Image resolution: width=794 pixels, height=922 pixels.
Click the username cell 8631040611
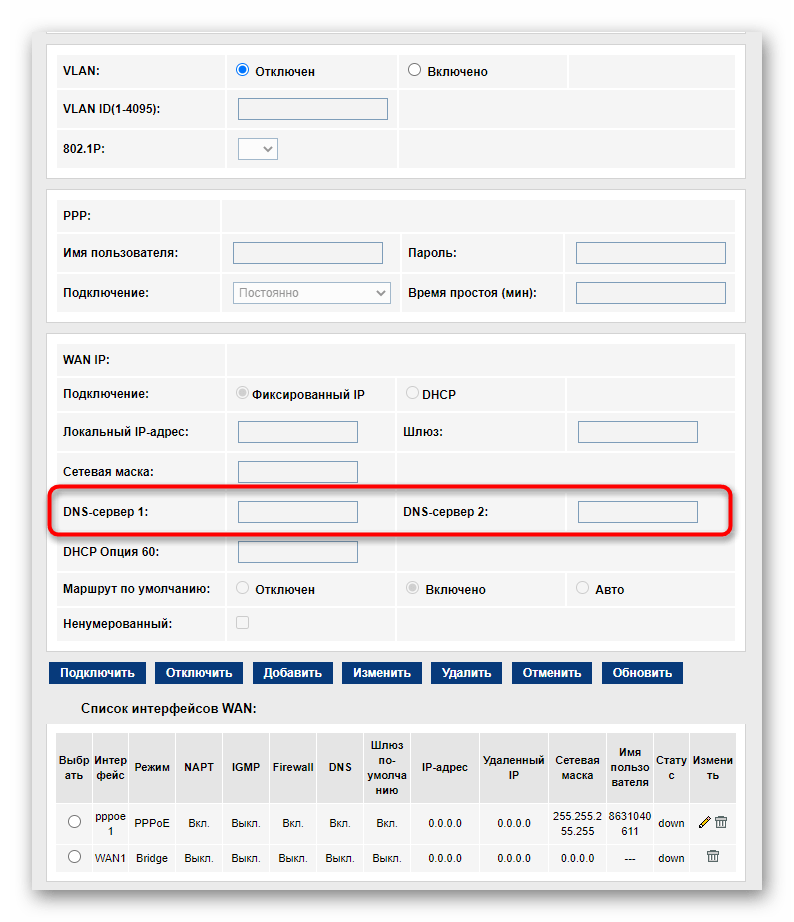tap(630, 823)
